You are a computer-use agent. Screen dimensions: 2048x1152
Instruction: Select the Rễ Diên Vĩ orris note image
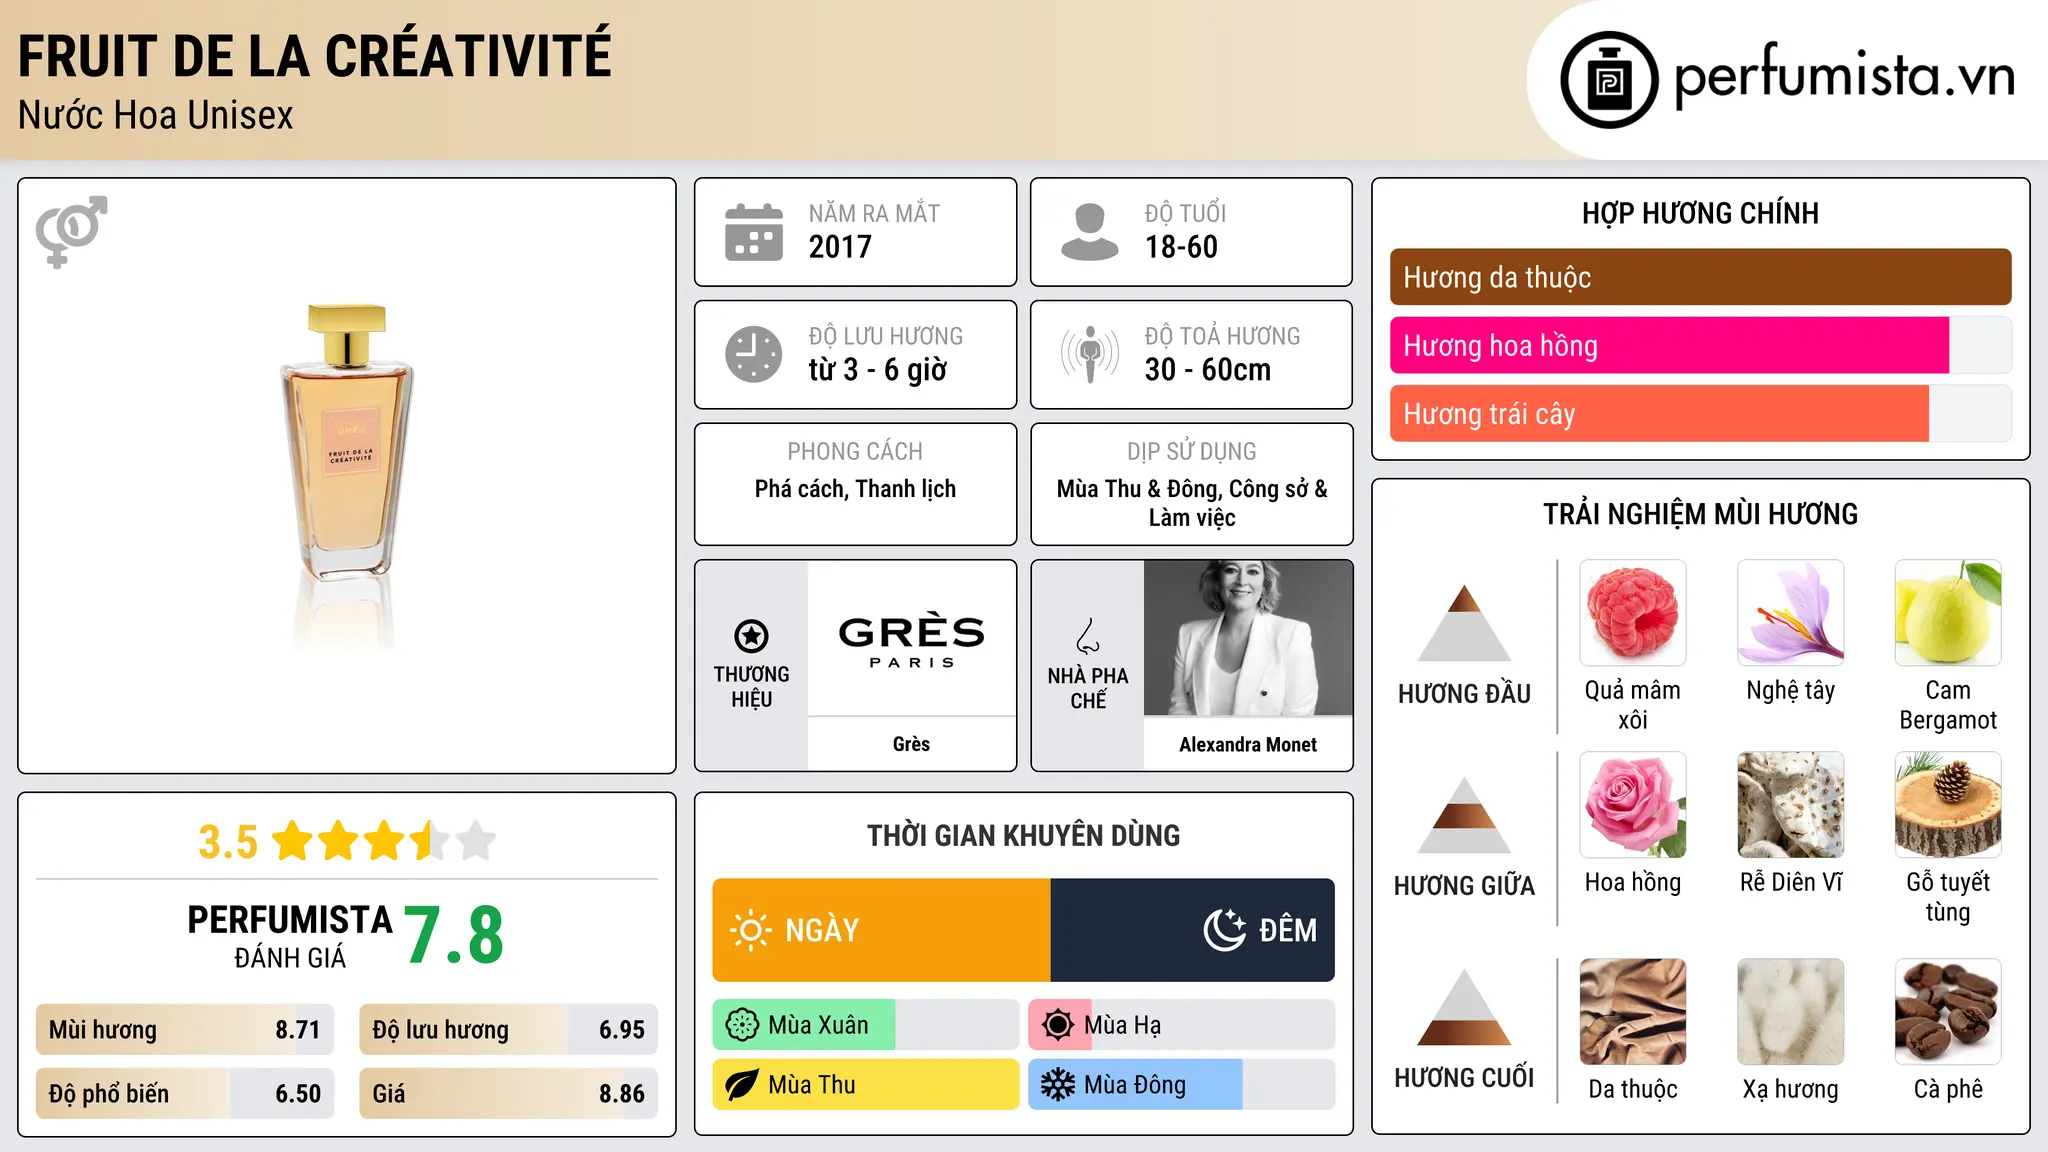click(1791, 805)
